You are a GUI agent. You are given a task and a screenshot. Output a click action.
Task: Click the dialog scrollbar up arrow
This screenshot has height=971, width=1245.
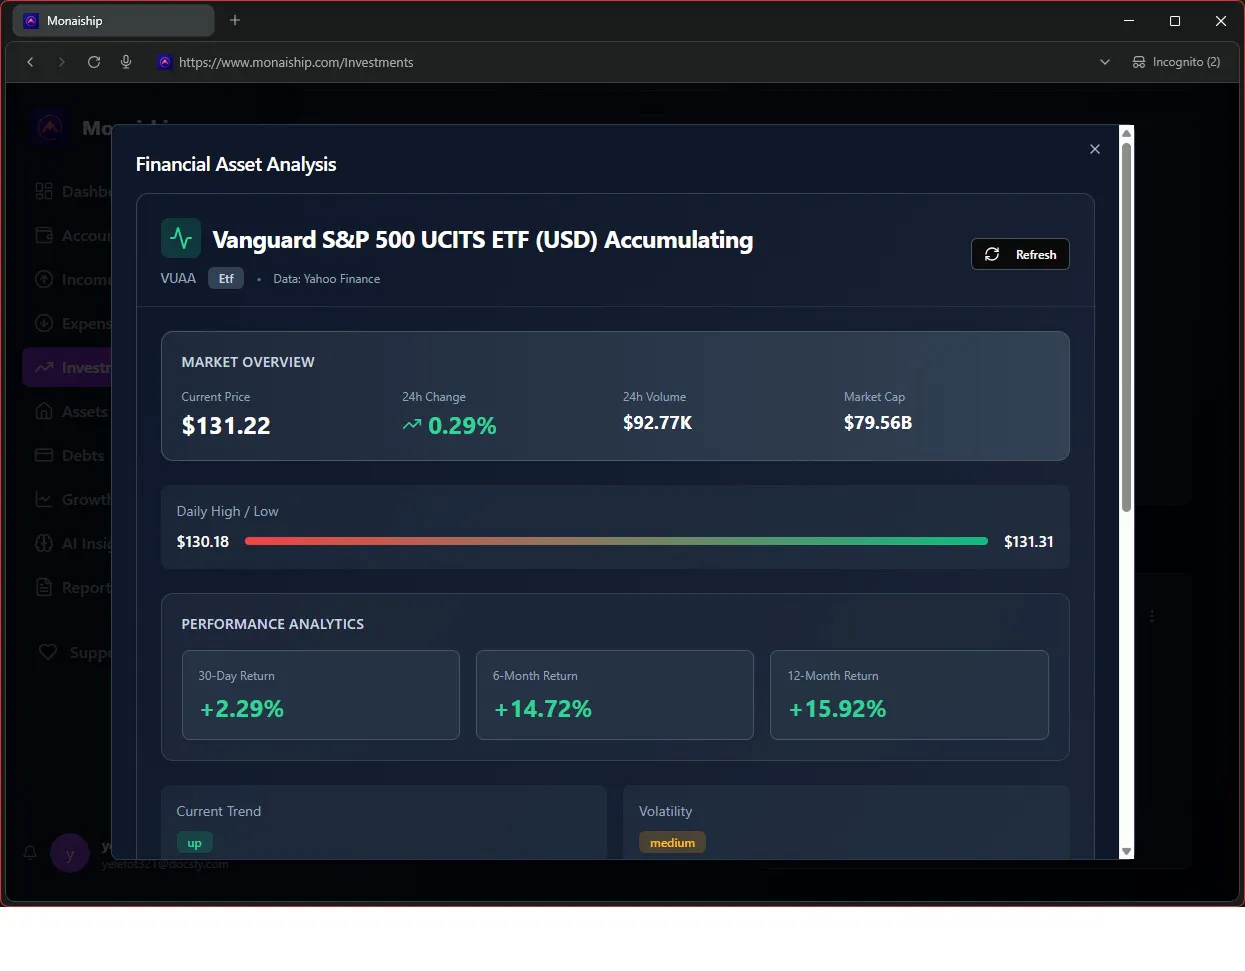[x=1127, y=133]
